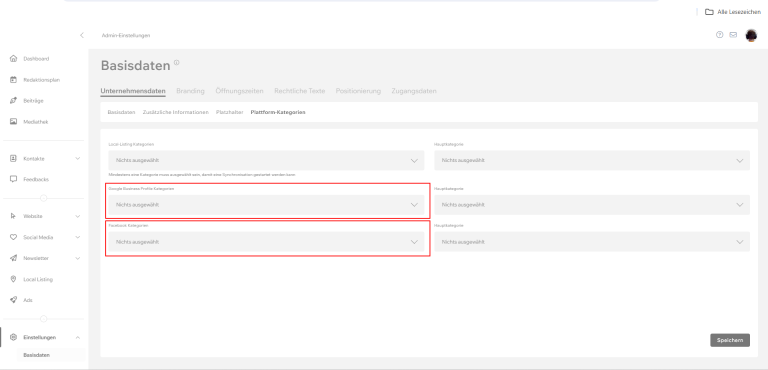
Task: Open Feedbacks in the sidebar
Action: [36, 179]
